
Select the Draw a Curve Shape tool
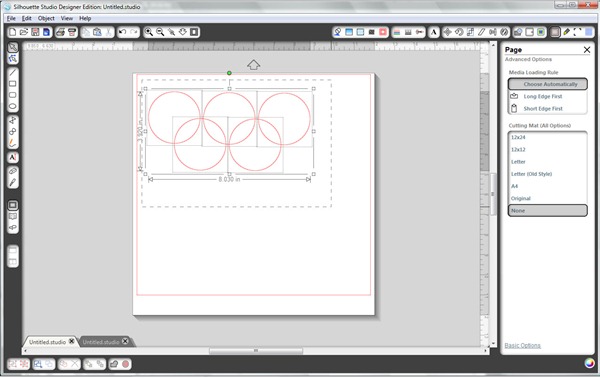(13, 132)
